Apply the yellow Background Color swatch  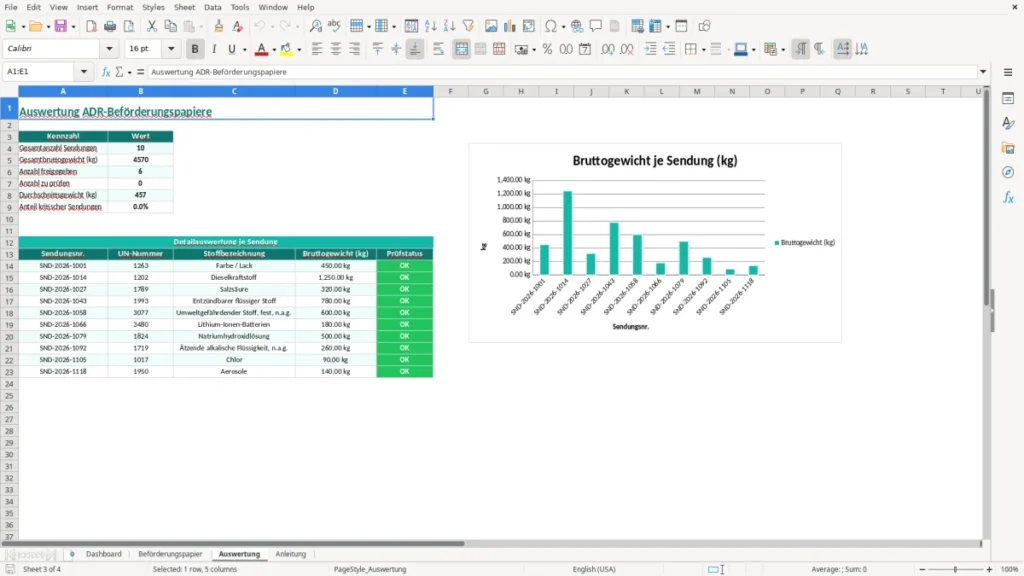coord(287,49)
